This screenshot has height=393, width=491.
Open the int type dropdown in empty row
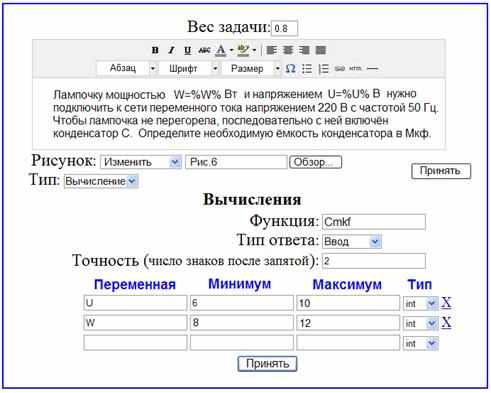click(420, 343)
